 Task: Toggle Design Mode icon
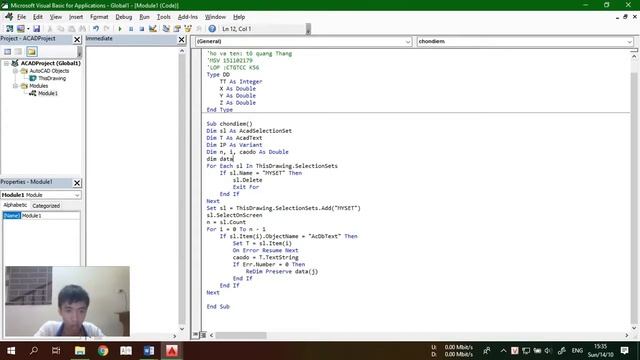point(153,29)
